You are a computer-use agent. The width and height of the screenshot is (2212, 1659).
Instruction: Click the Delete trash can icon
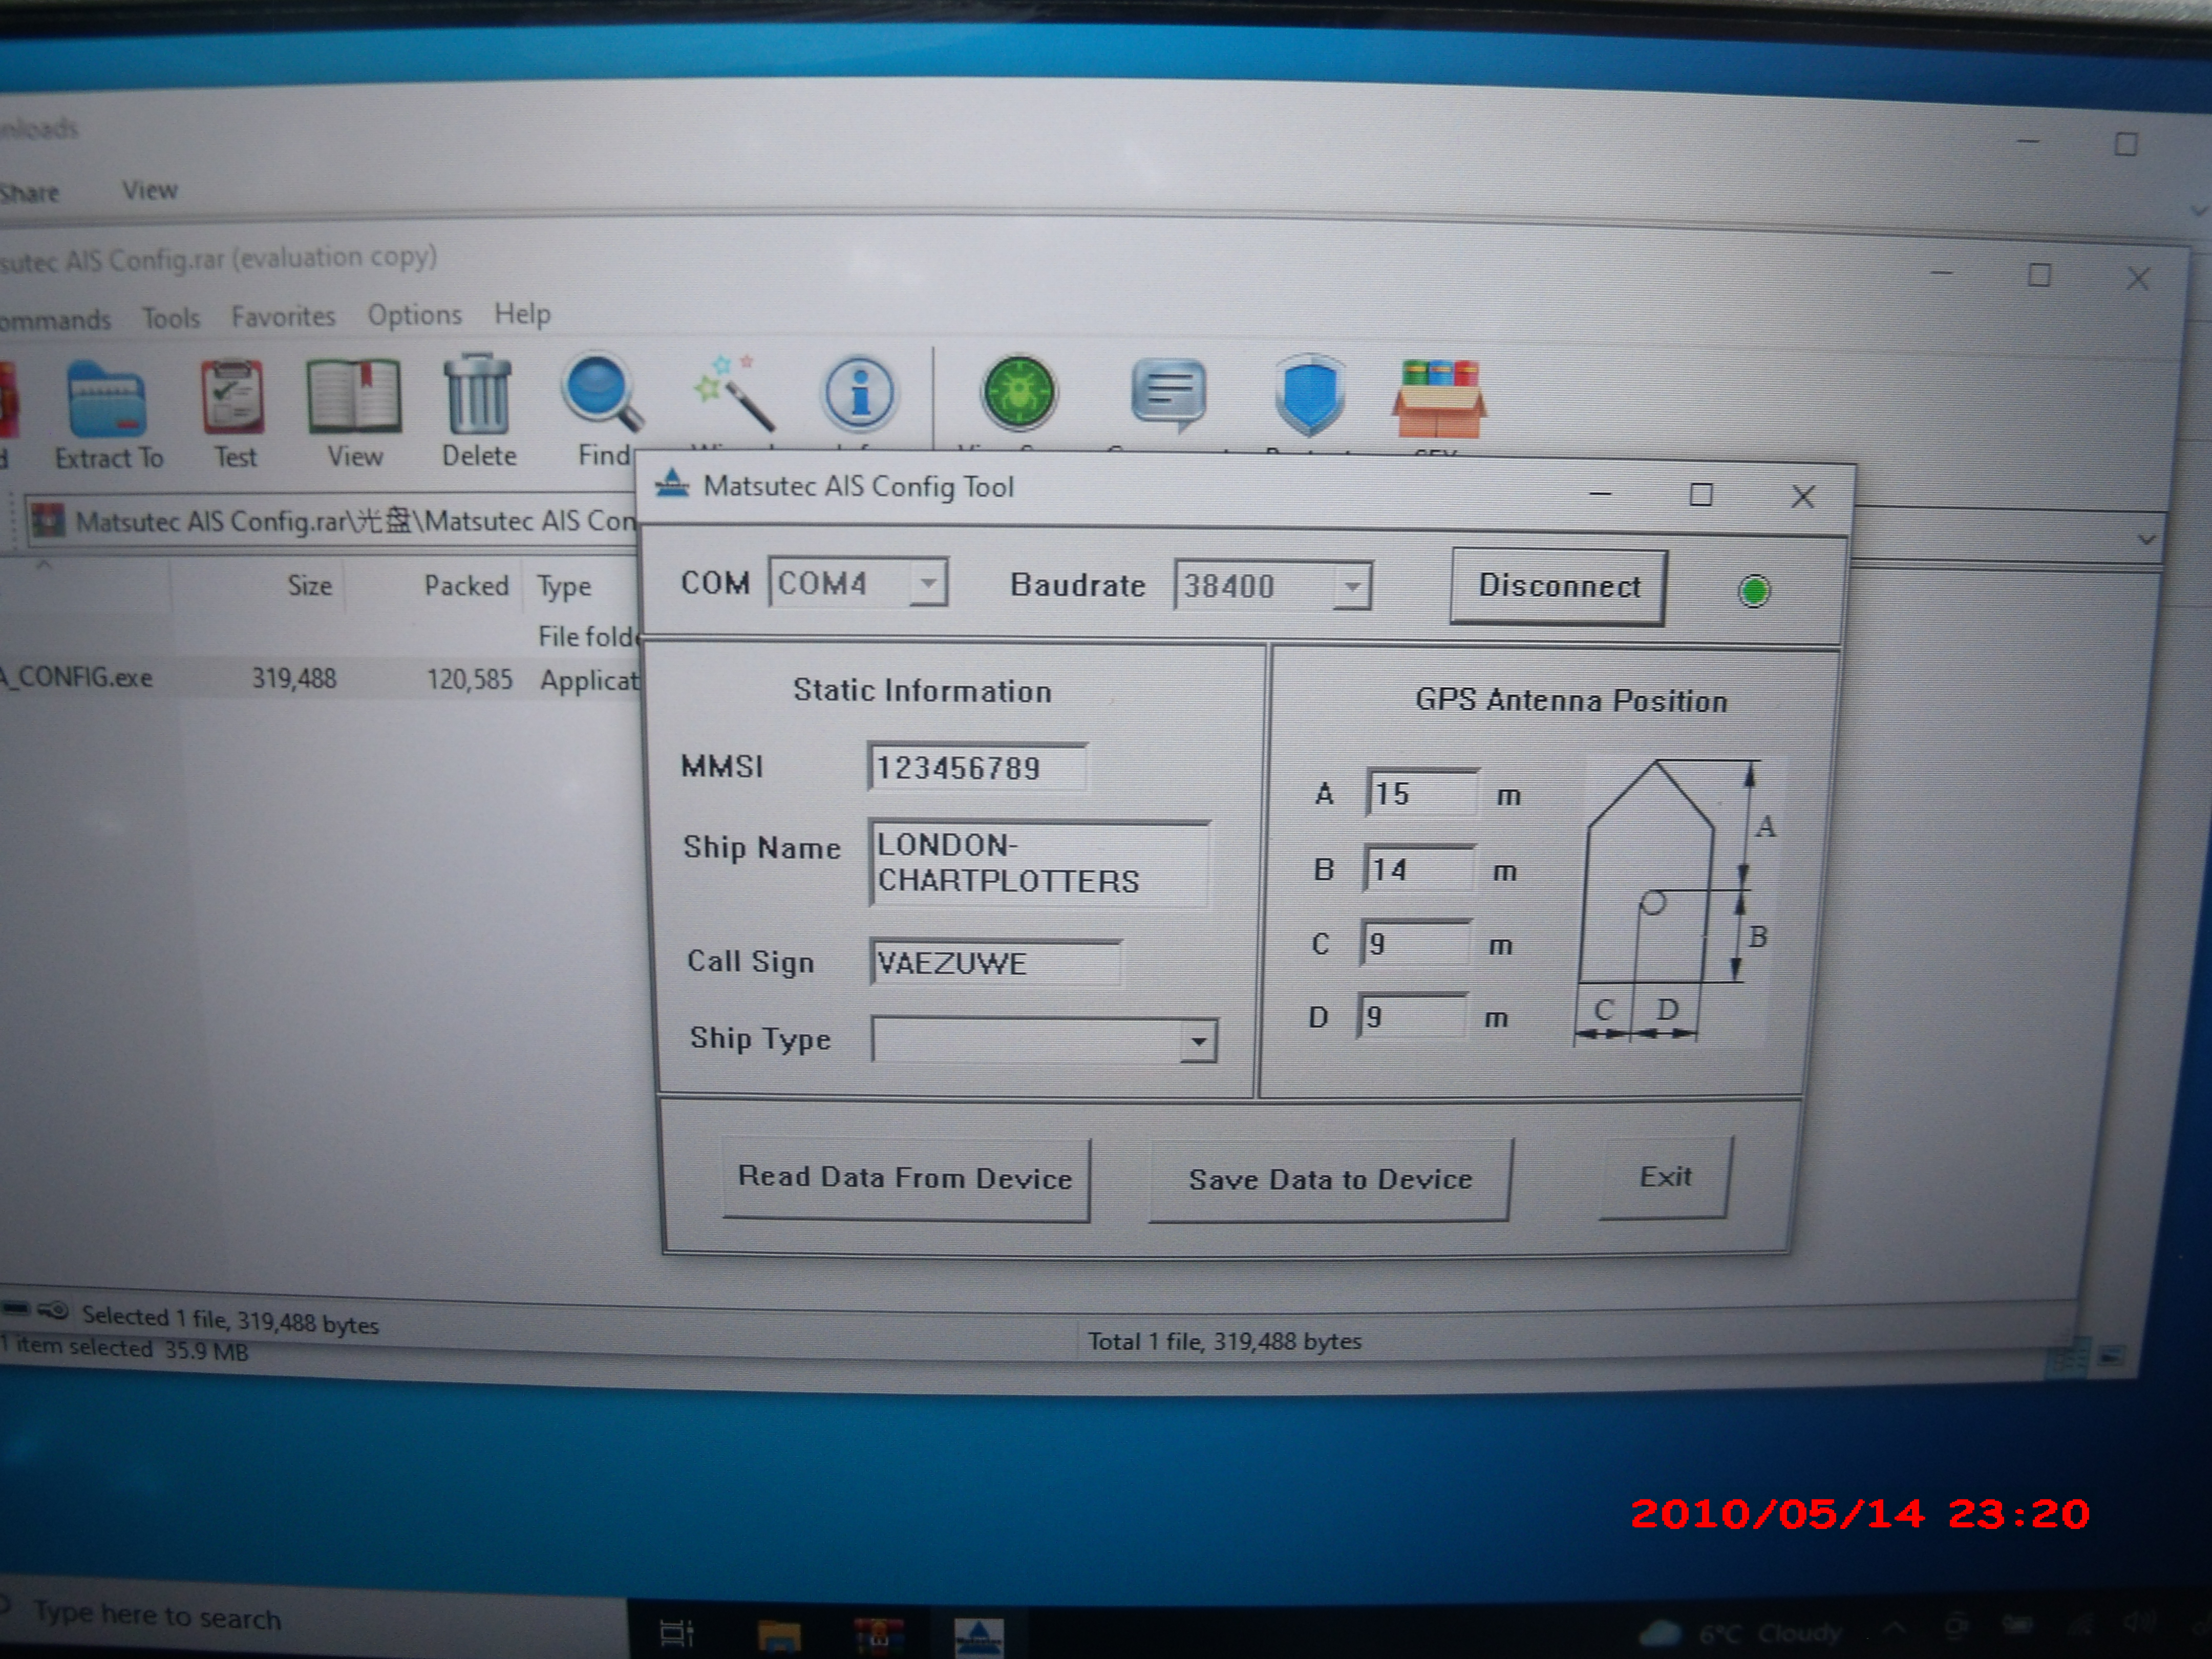pyautogui.click(x=478, y=393)
